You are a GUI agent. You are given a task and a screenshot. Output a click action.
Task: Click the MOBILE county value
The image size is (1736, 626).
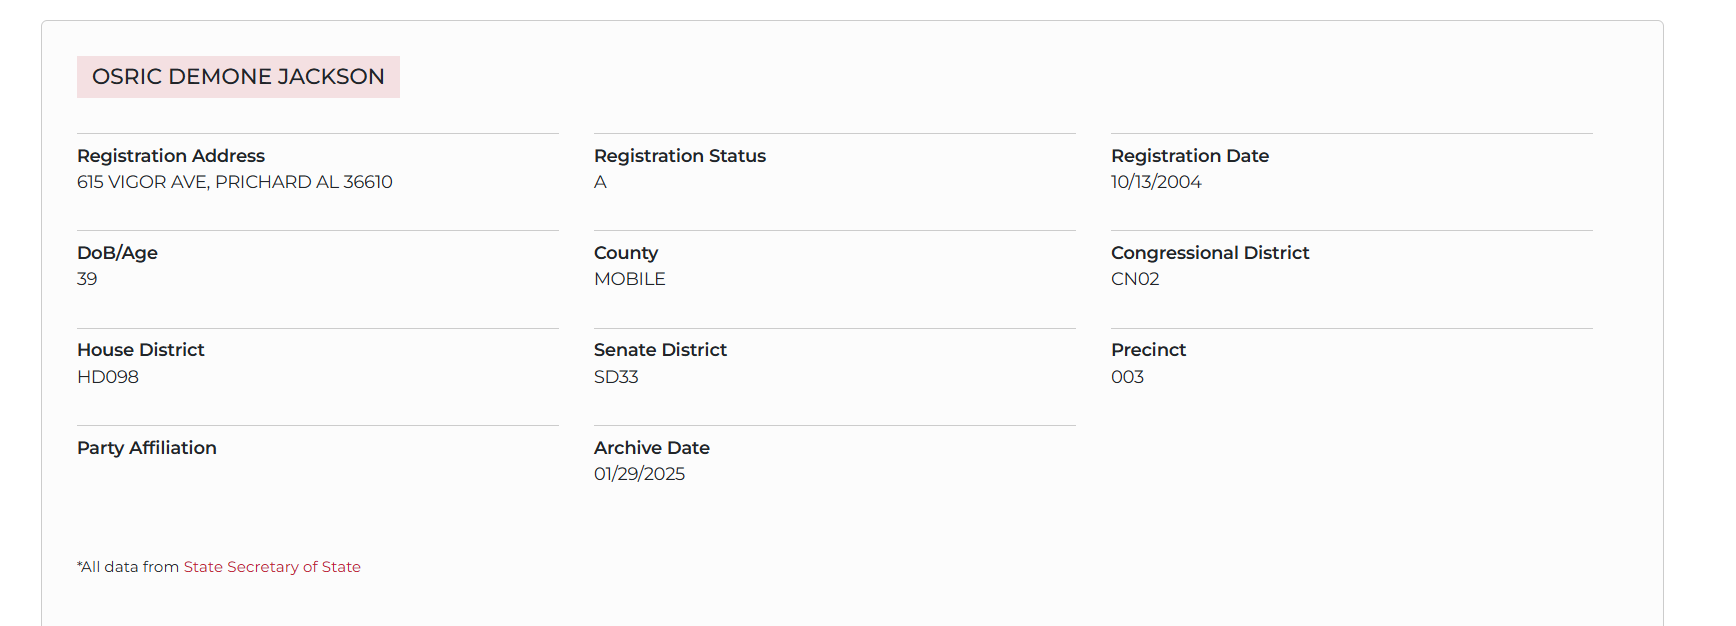[x=629, y=279]
